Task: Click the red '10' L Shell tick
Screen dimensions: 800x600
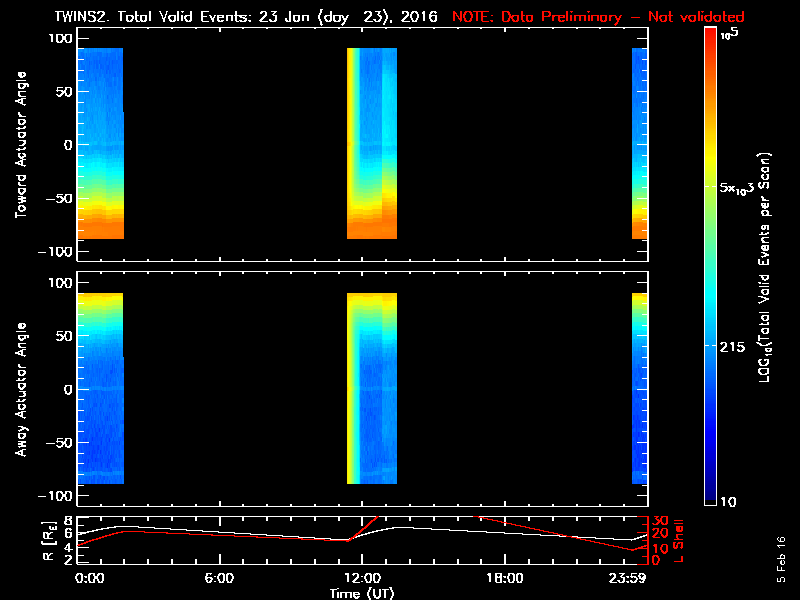Action: point(661,548)
